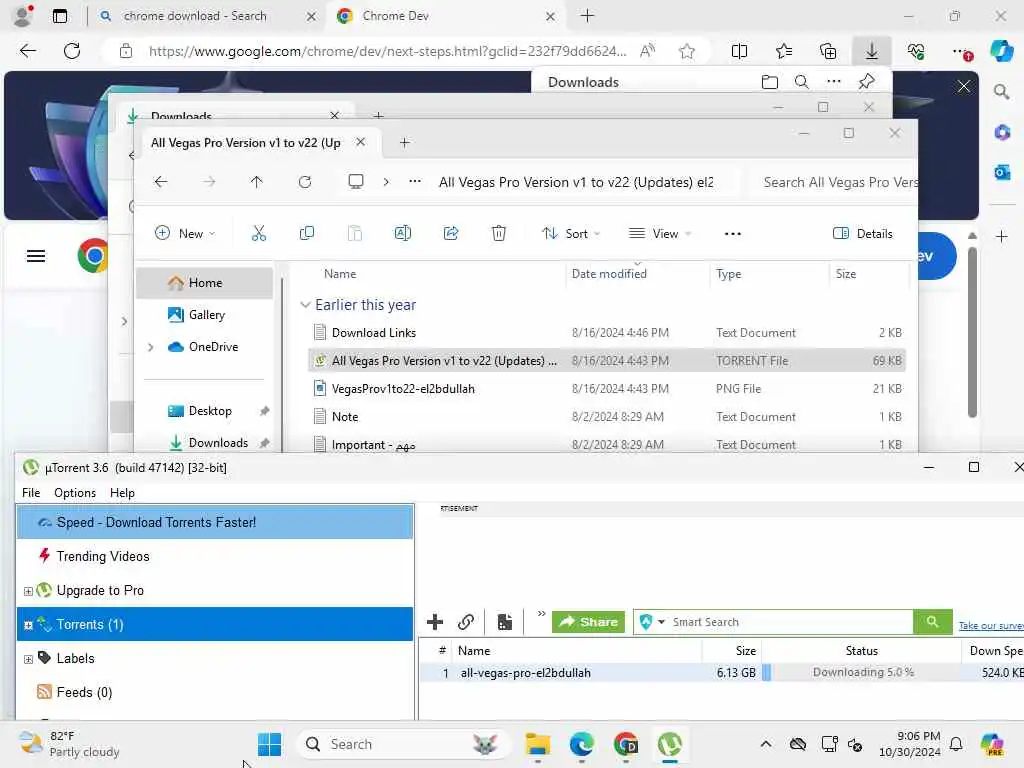The image size is (1024, 768).
Task: Add this page to favorites star
Action: tap(686, 51)
